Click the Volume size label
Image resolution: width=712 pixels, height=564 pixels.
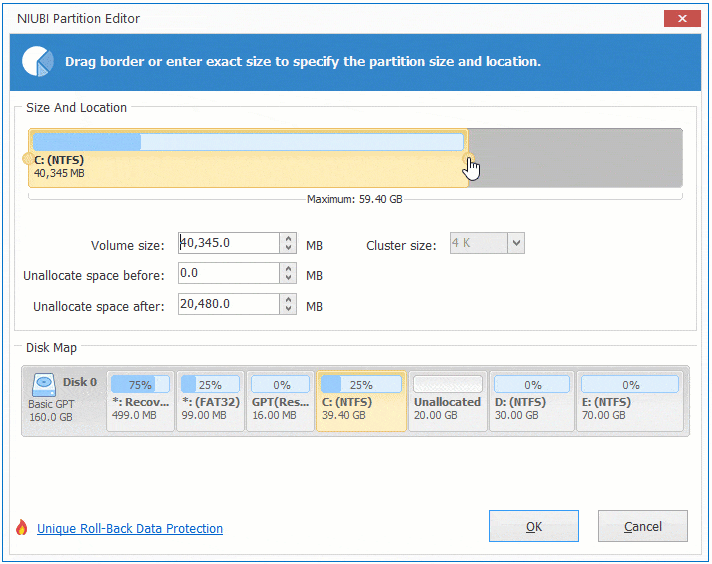(128, 246)
